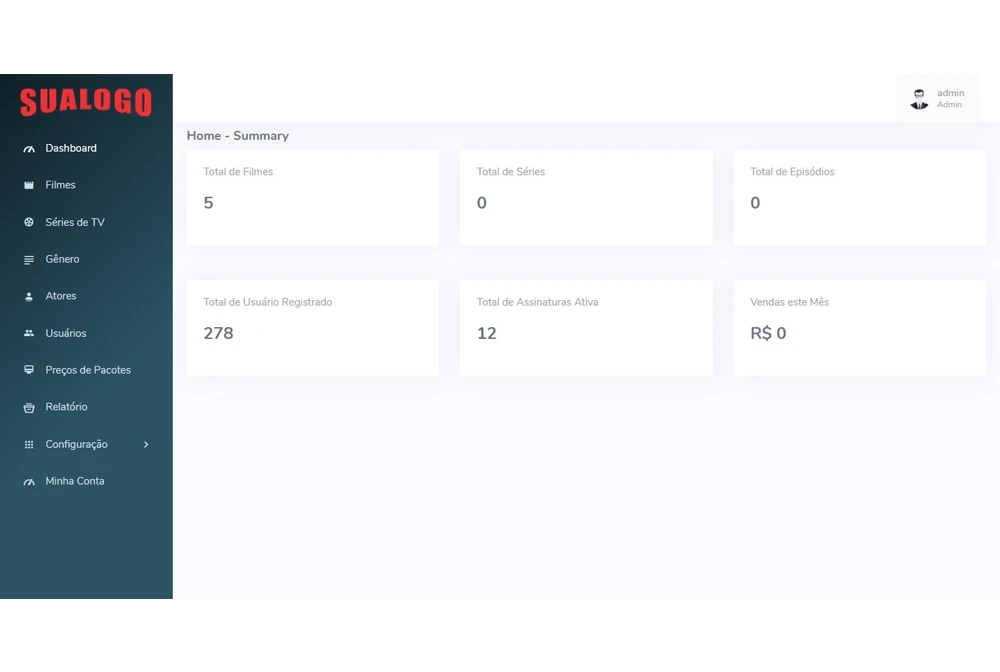The image size is (1000, 672).
Task: Click the Relatório basket icon
Action: point(29,408)
